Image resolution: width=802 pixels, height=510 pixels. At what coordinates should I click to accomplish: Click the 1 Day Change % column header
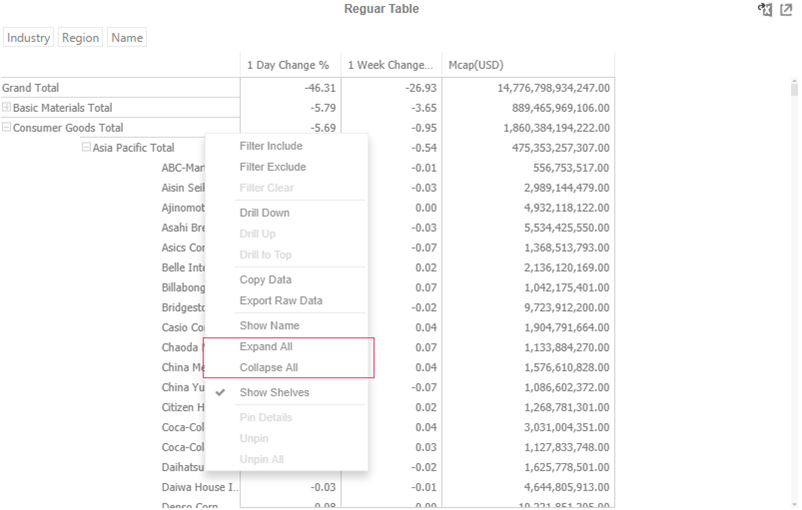[x=288, y=65]
